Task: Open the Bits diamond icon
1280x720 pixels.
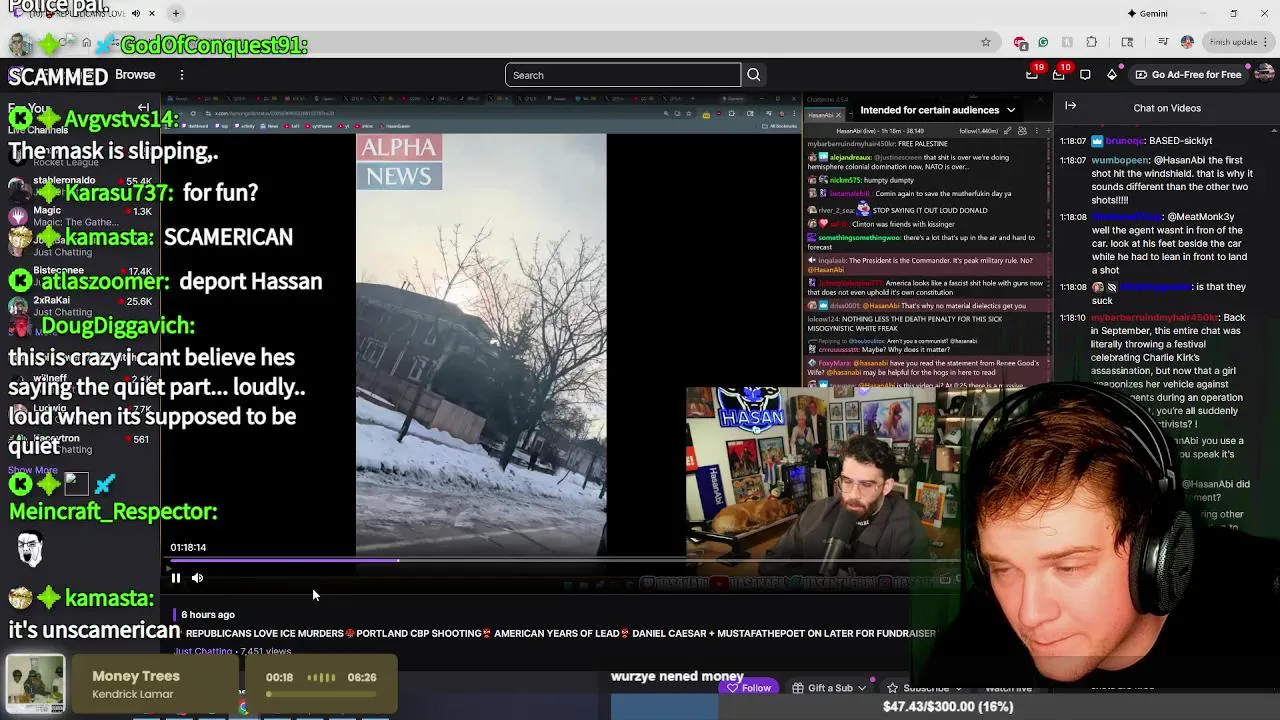Action: (x=1112, y=75)
